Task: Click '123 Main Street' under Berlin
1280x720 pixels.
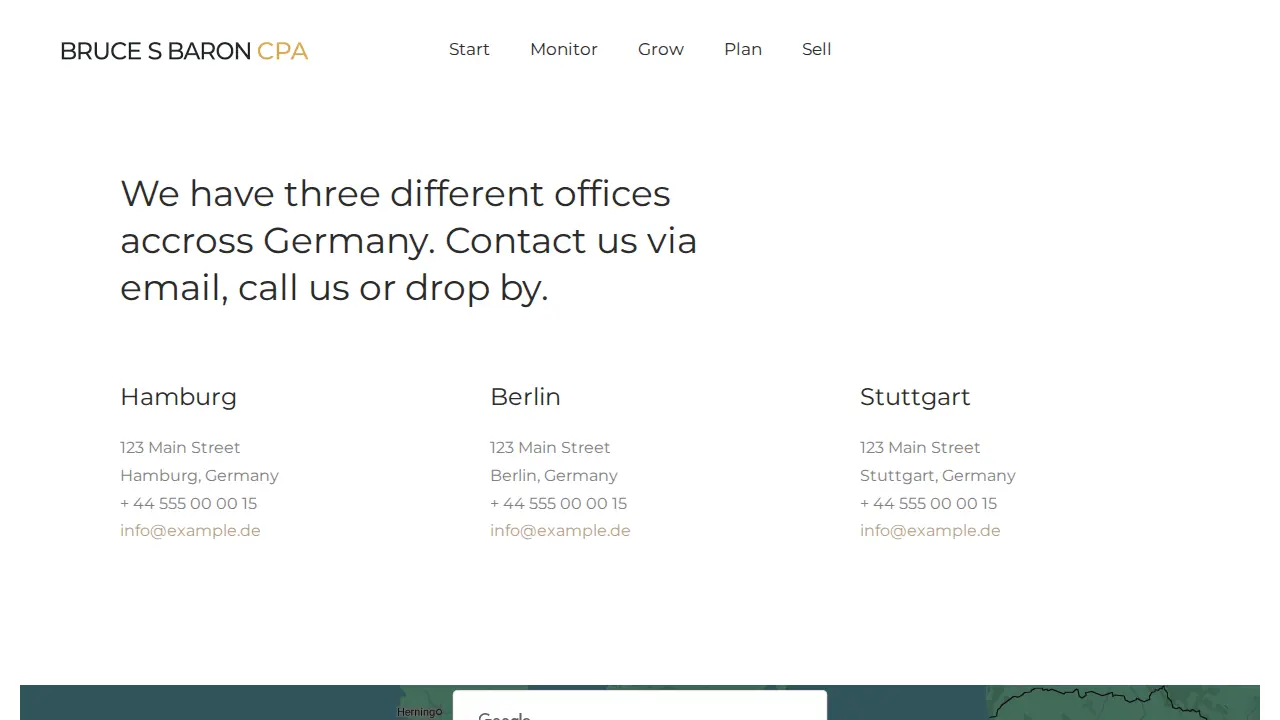Action: pos(550,447)
